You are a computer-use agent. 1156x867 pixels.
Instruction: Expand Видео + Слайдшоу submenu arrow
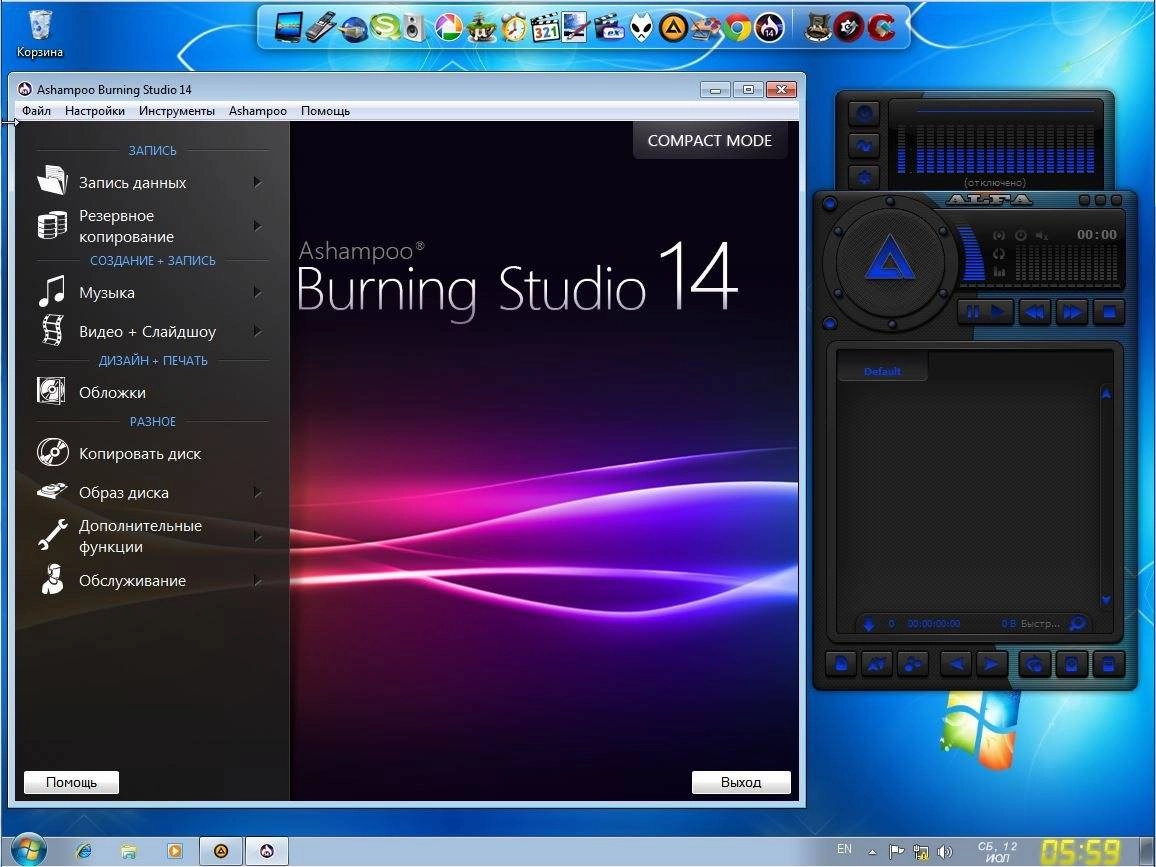point(257,330)
